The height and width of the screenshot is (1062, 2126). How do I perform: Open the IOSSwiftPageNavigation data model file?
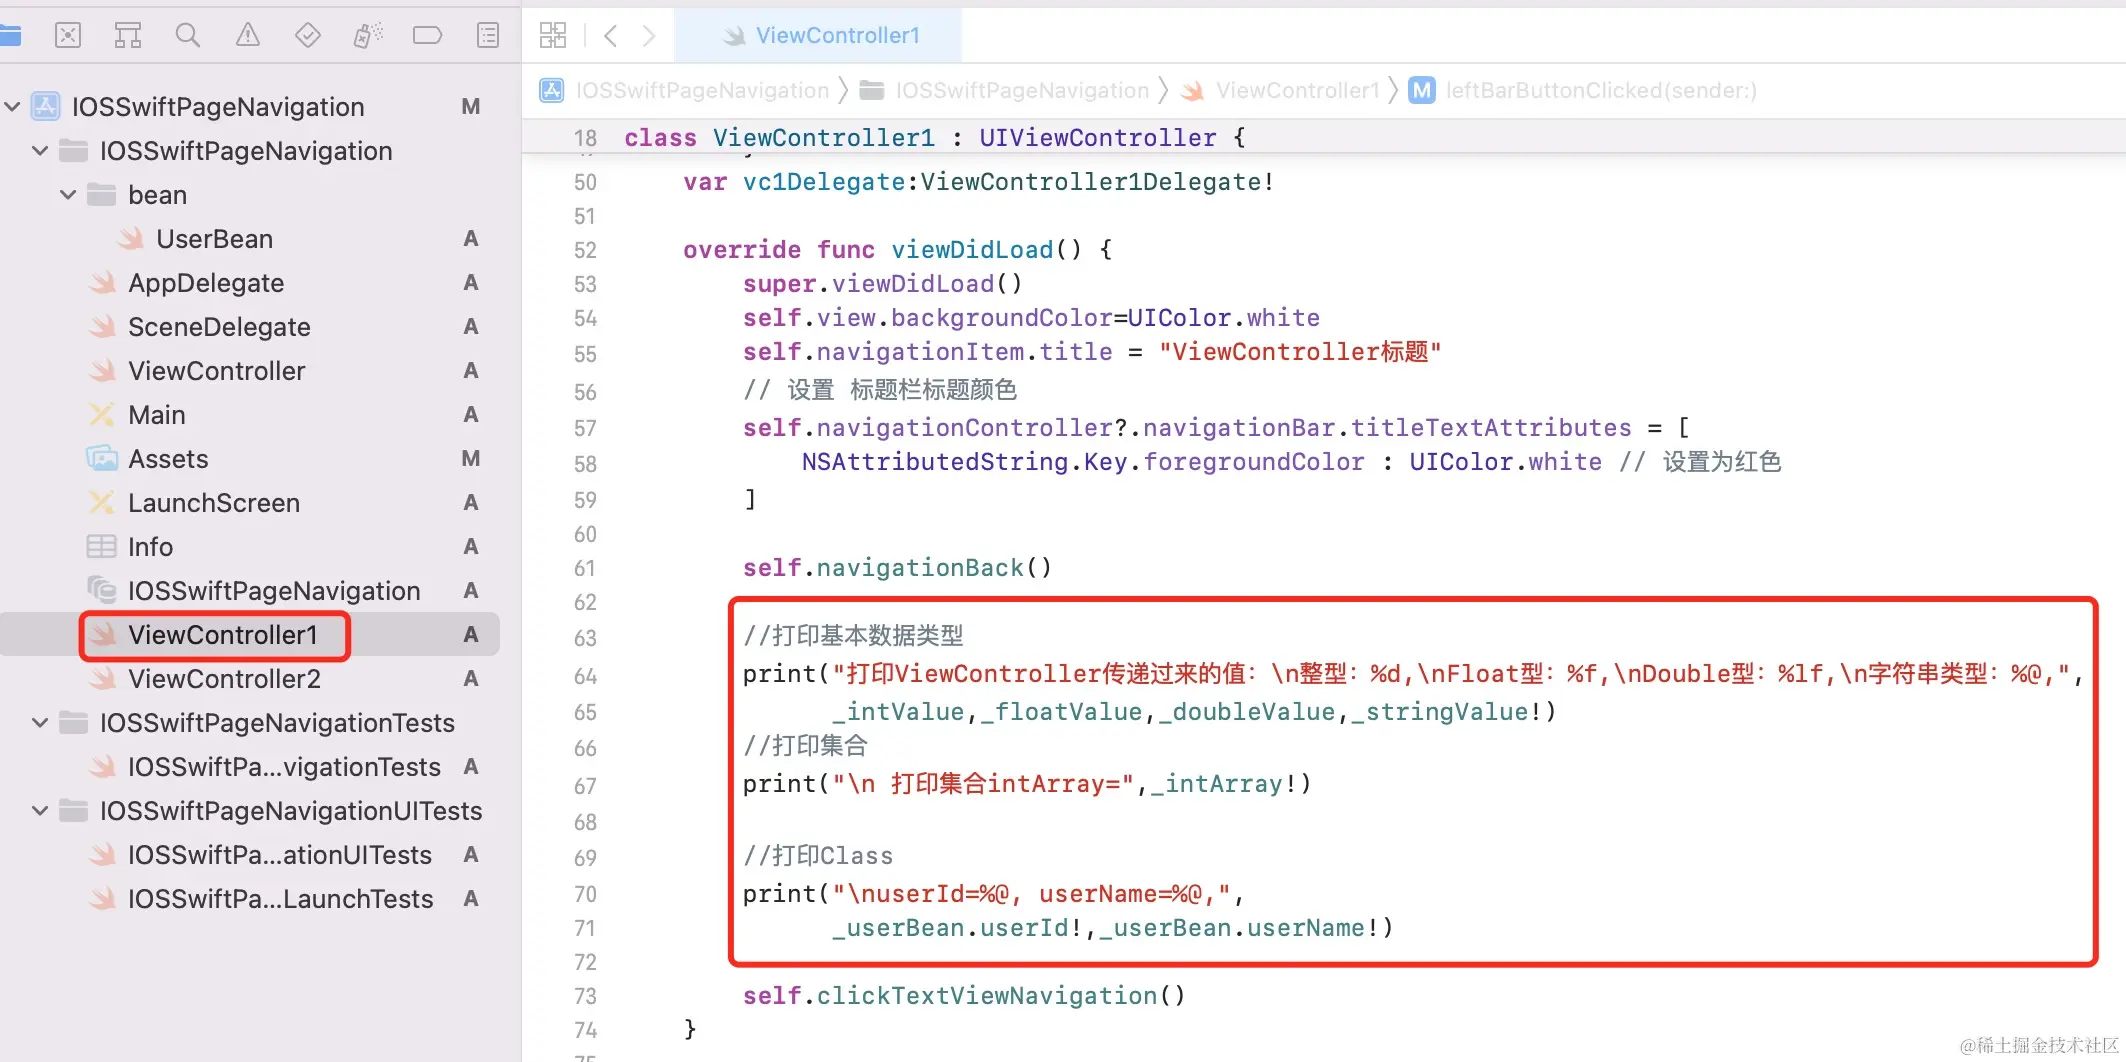(273, 591)
